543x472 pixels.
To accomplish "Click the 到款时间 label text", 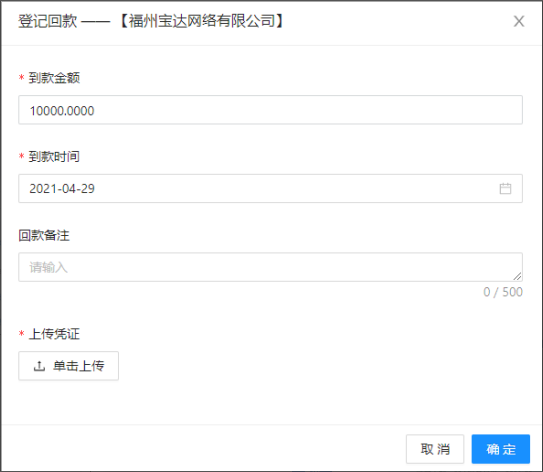I will (54, 157).
